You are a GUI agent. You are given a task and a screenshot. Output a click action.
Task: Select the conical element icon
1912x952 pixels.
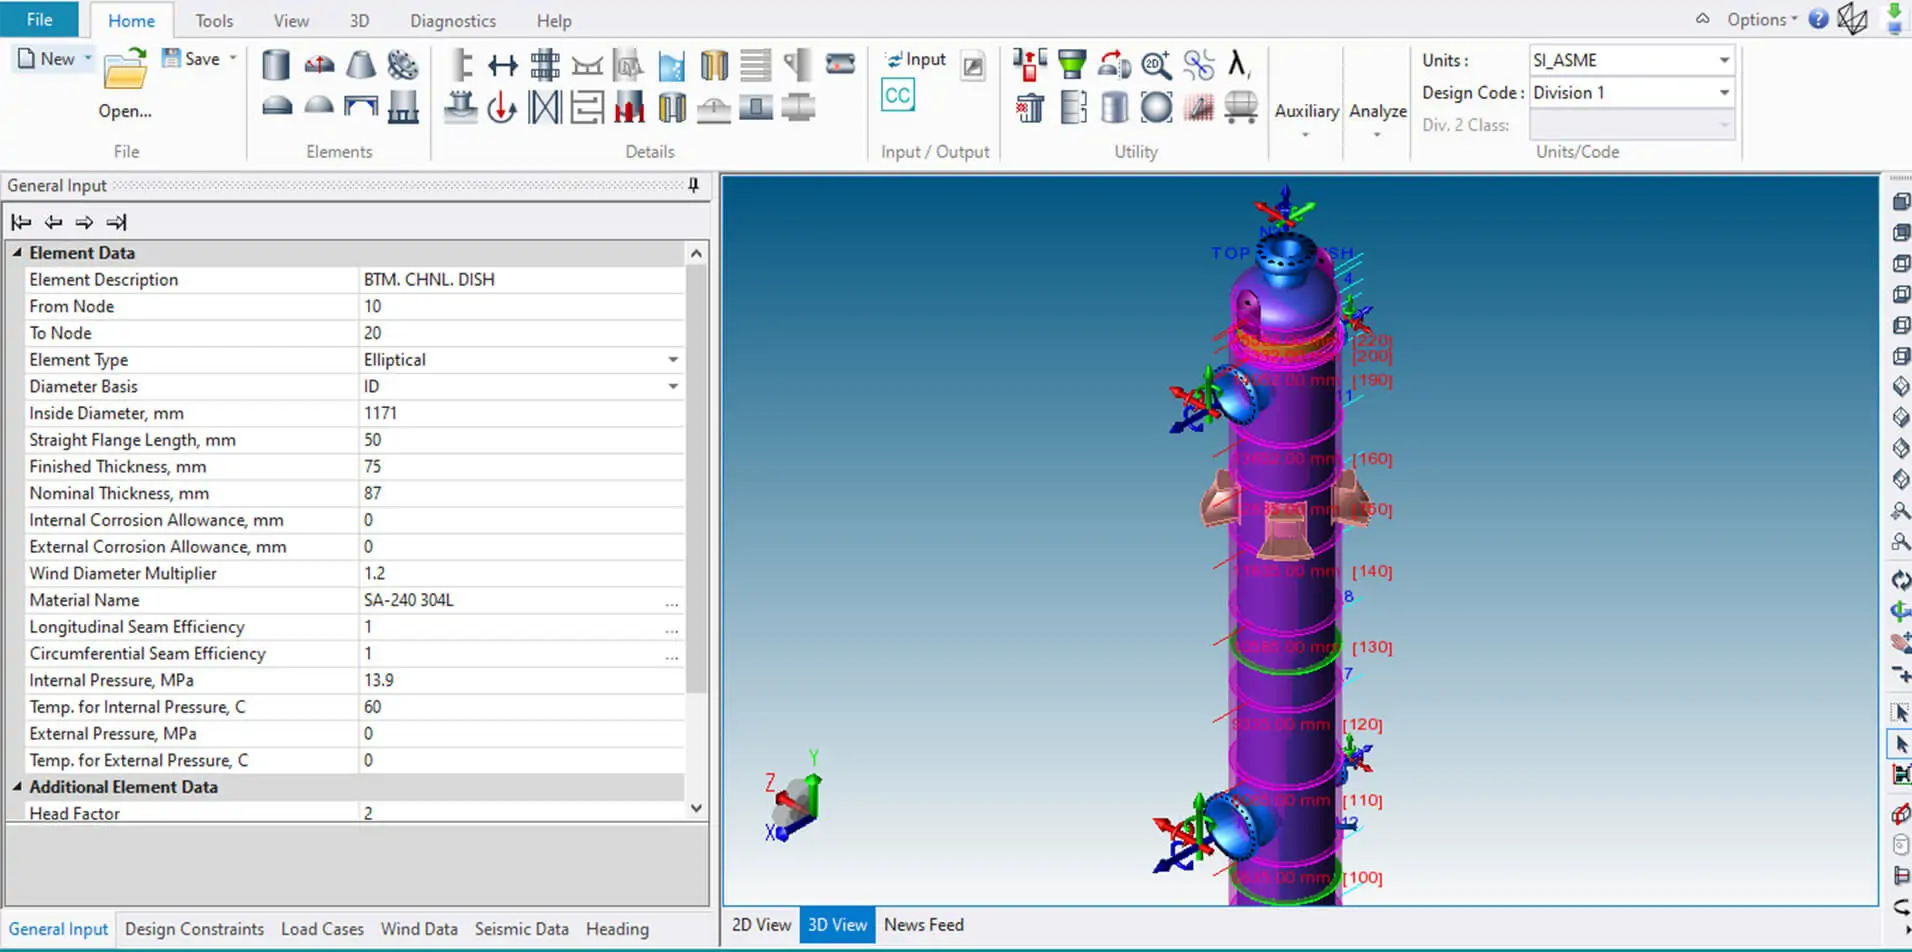point(361,65)
